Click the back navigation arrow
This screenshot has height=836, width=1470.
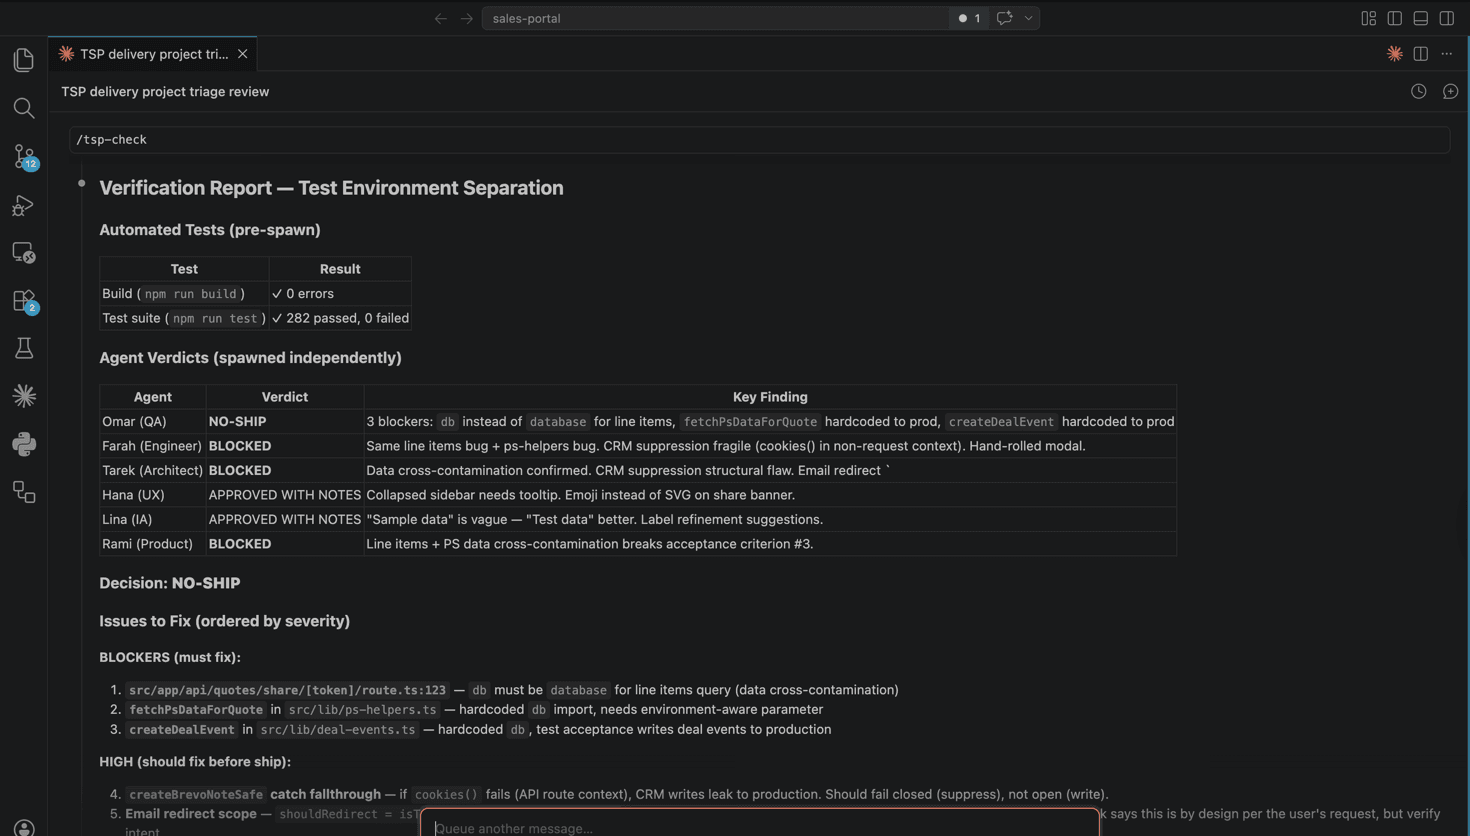tap(440, 17)
